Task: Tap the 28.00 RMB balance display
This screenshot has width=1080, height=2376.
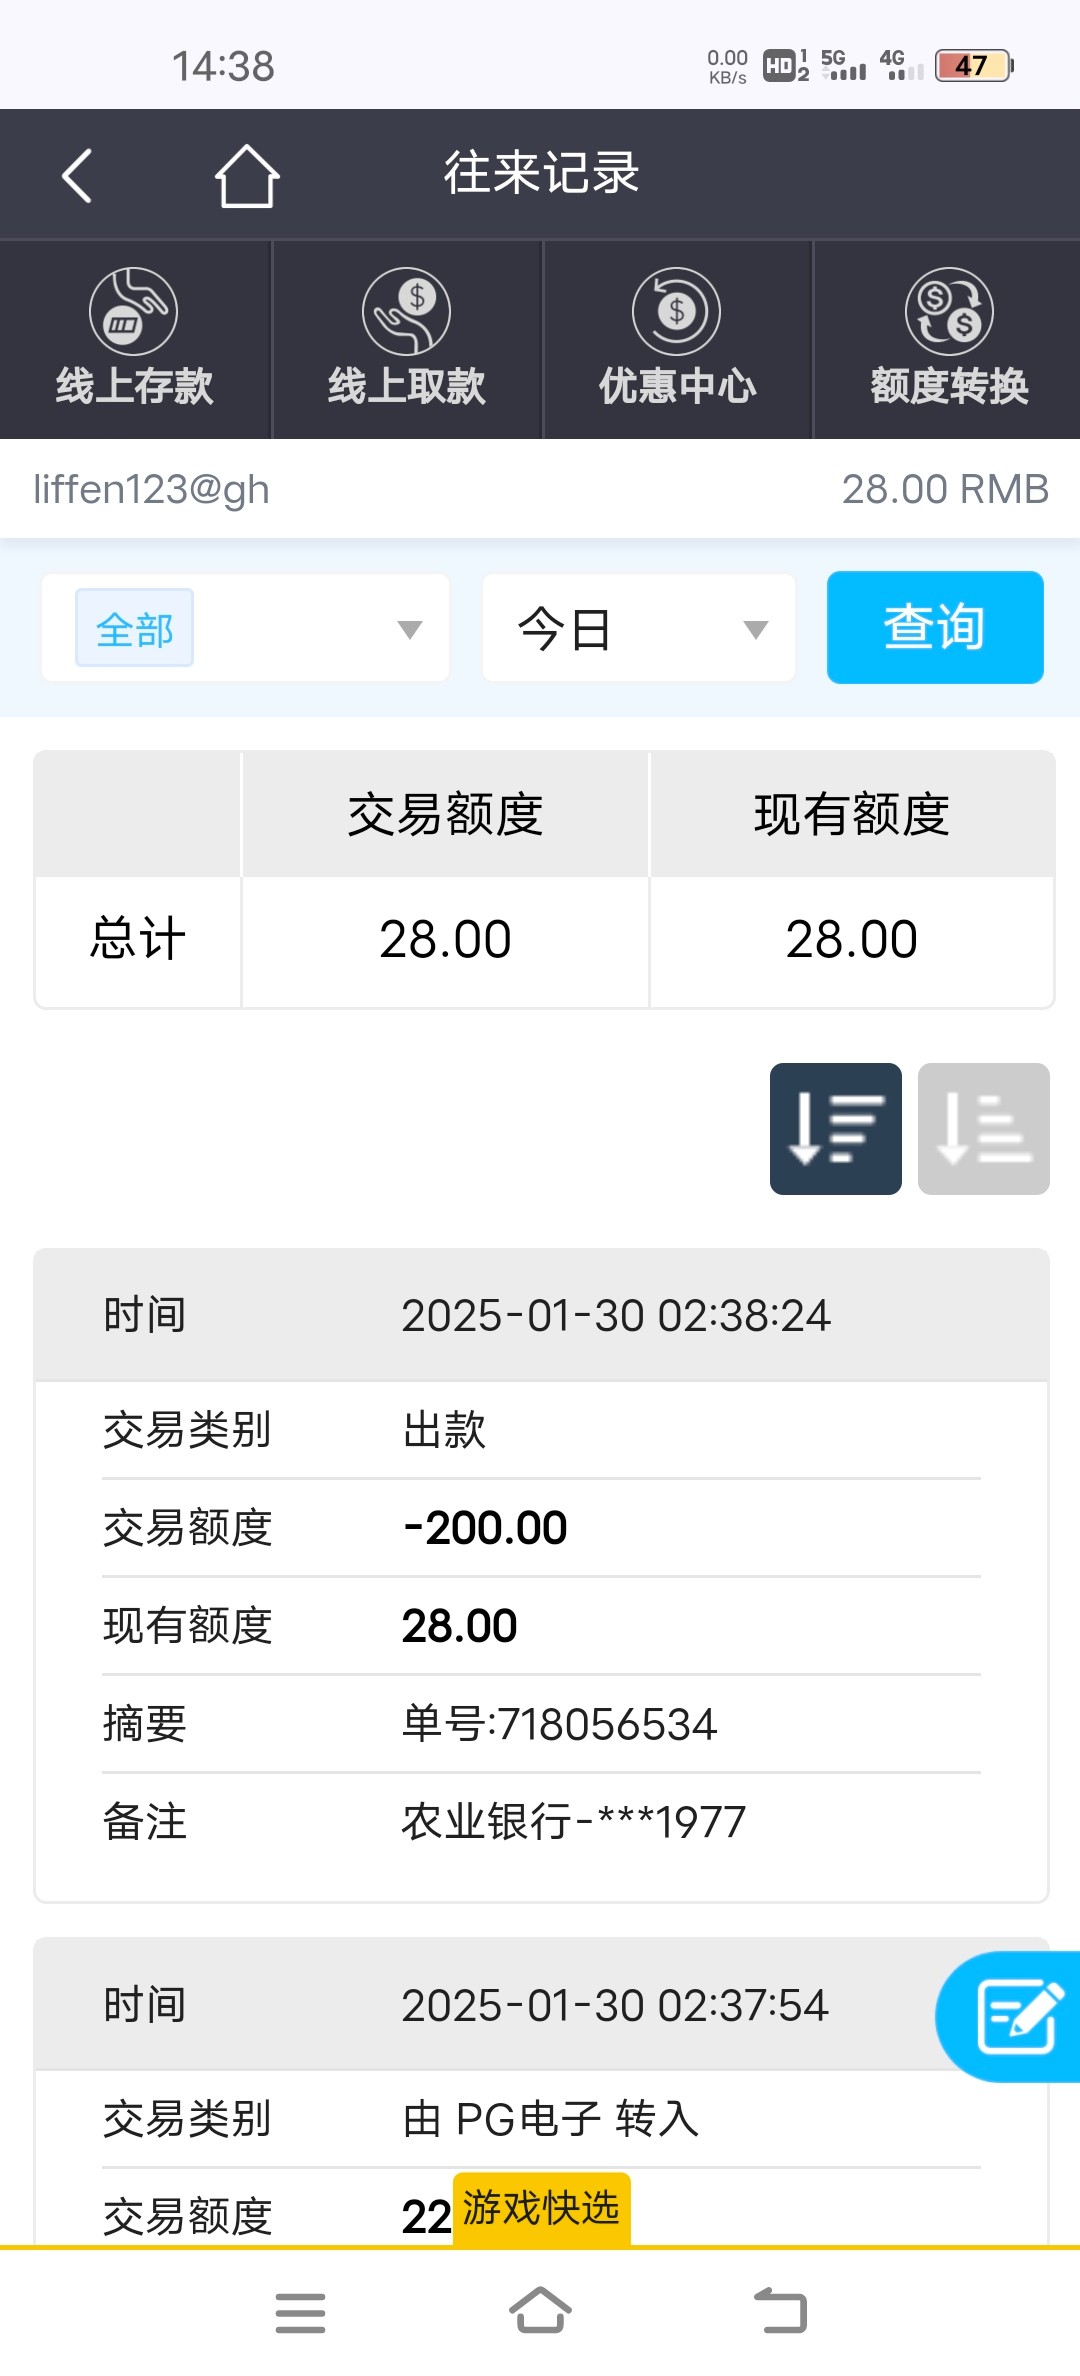Action: (944, 489)
